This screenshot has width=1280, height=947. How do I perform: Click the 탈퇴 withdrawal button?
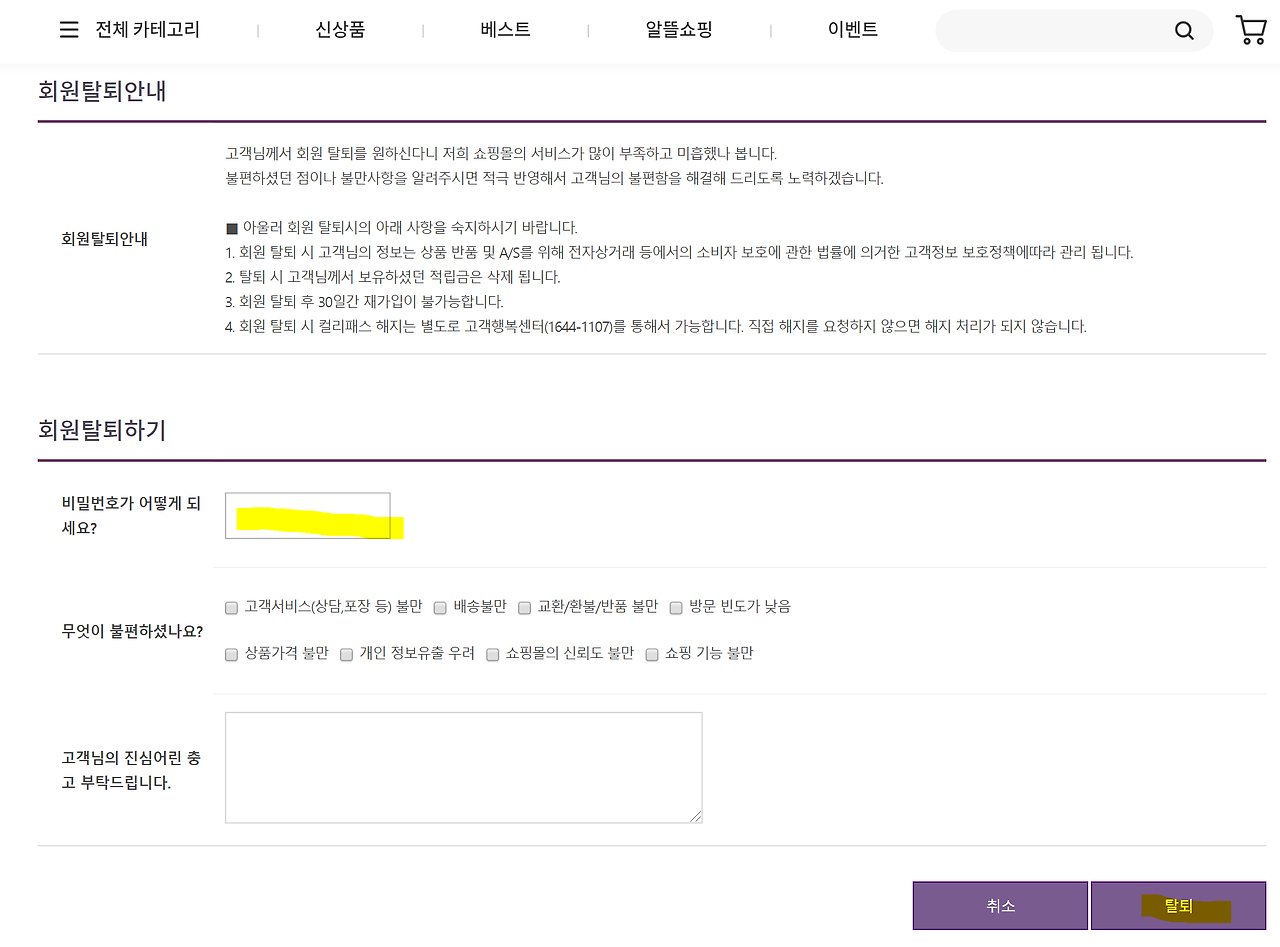(x=1177, y=905)
